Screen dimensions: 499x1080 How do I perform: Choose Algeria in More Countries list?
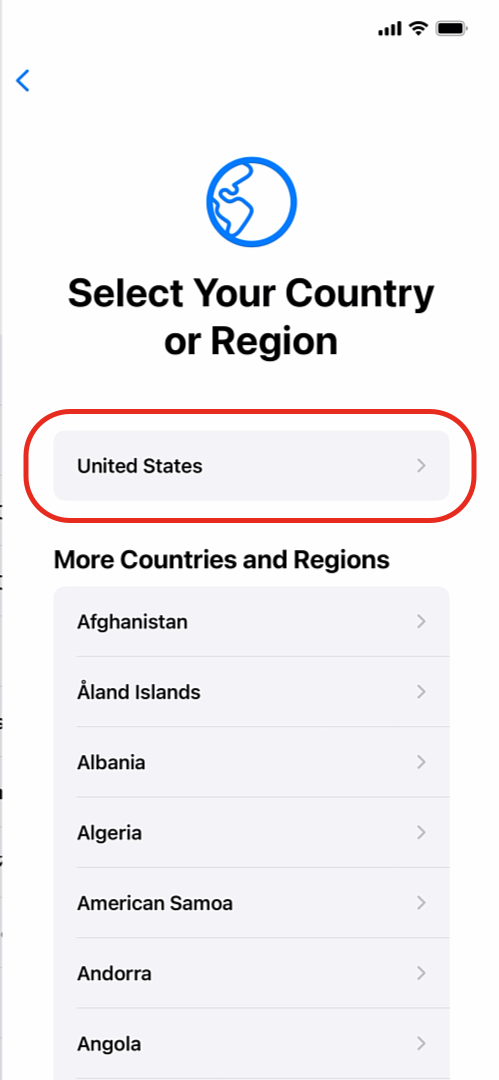pos(252,833)
